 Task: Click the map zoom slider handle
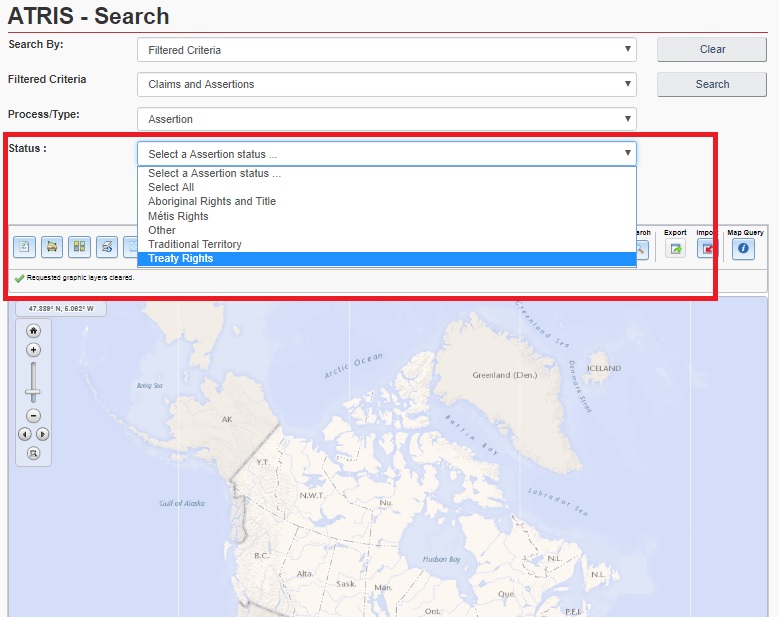pos(33,392)
